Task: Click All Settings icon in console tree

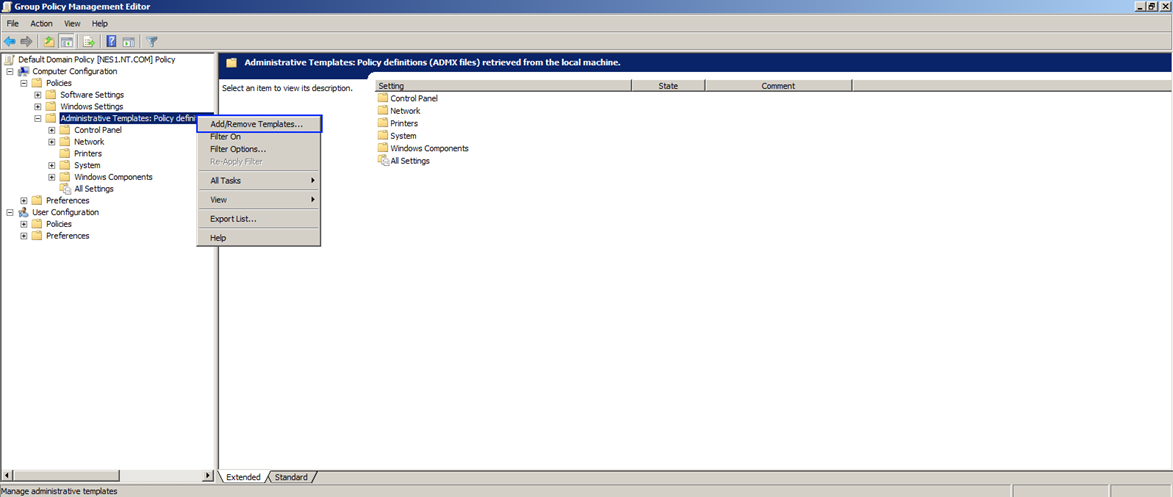Action: [x=65, y=189]
